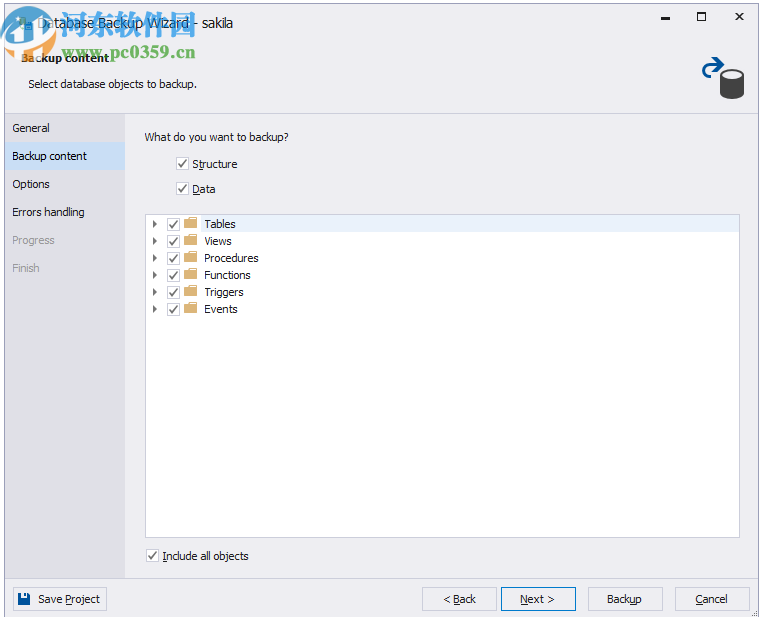Screen dimensions: 760x617
Task: Cancel the backup wizard
Action: click(x=712, y=599)
